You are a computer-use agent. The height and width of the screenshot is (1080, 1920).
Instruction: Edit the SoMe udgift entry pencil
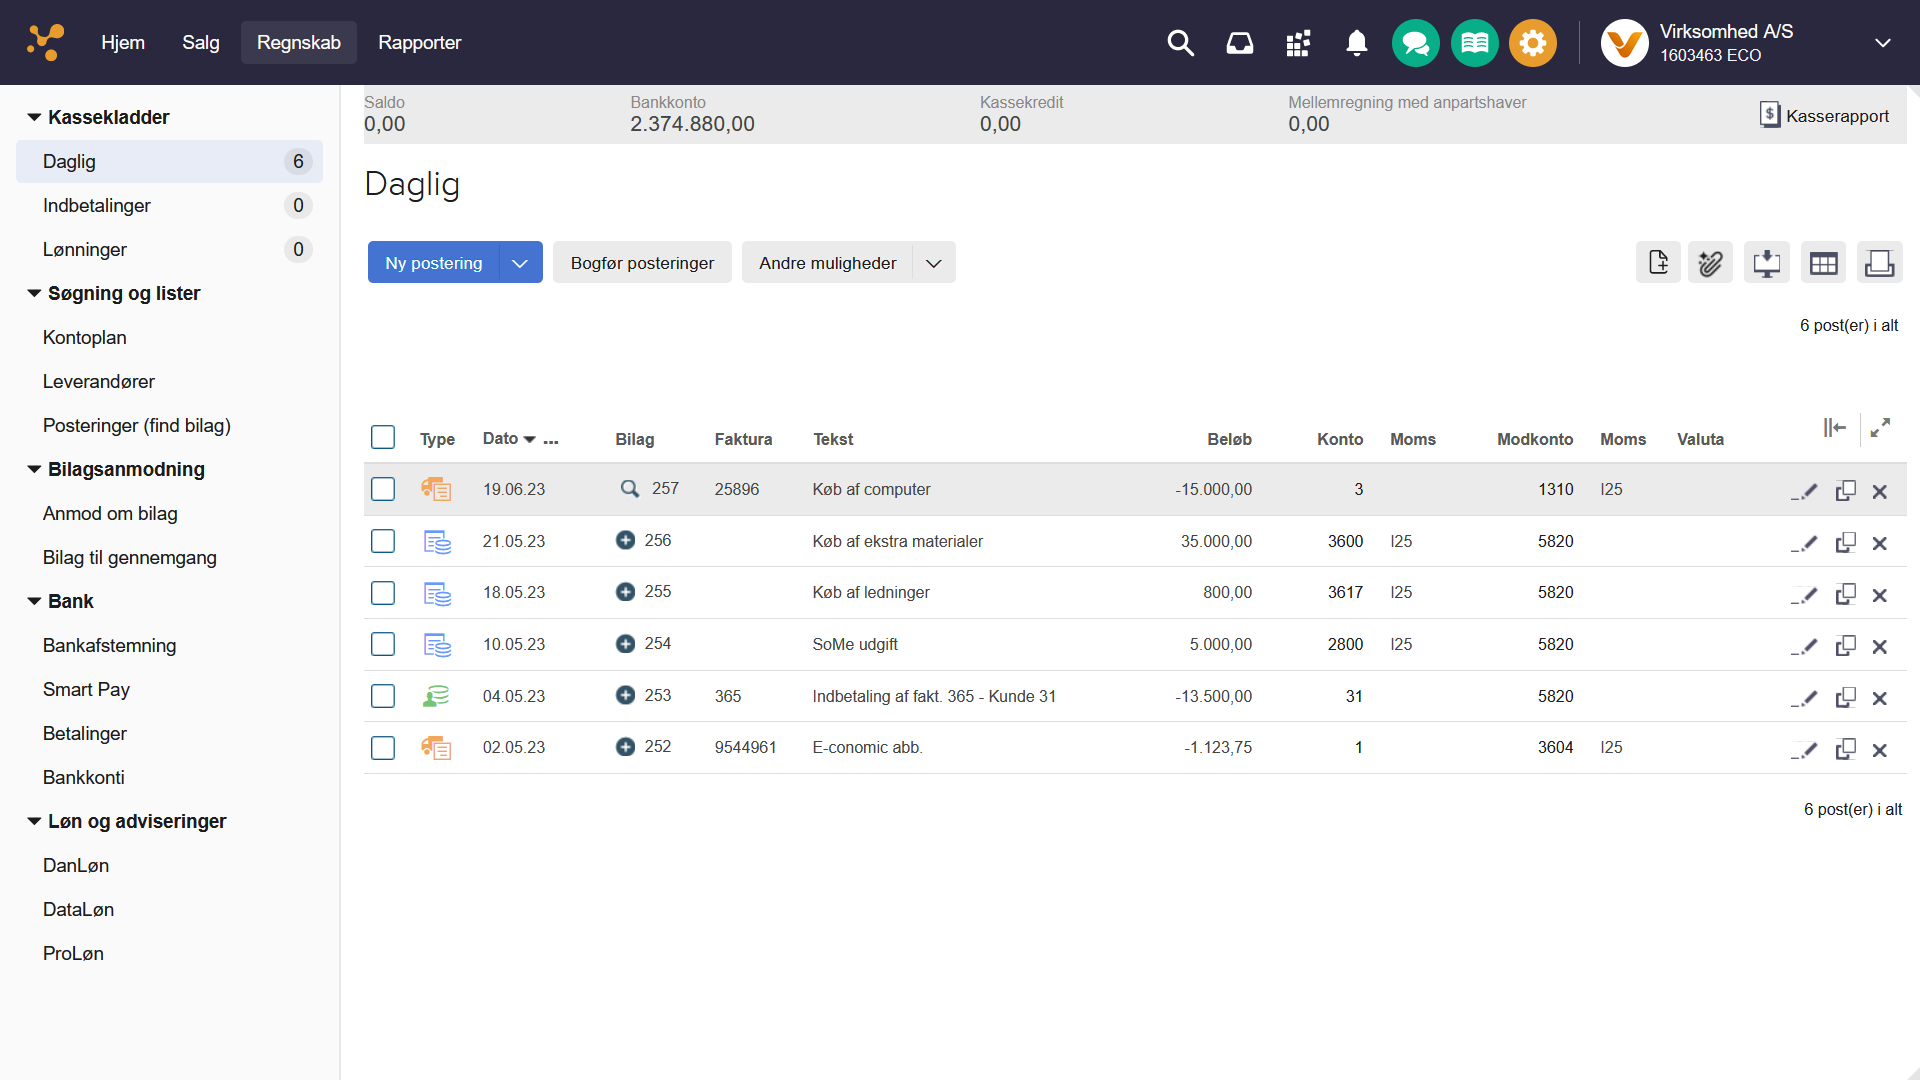(x=1804, y=646)
